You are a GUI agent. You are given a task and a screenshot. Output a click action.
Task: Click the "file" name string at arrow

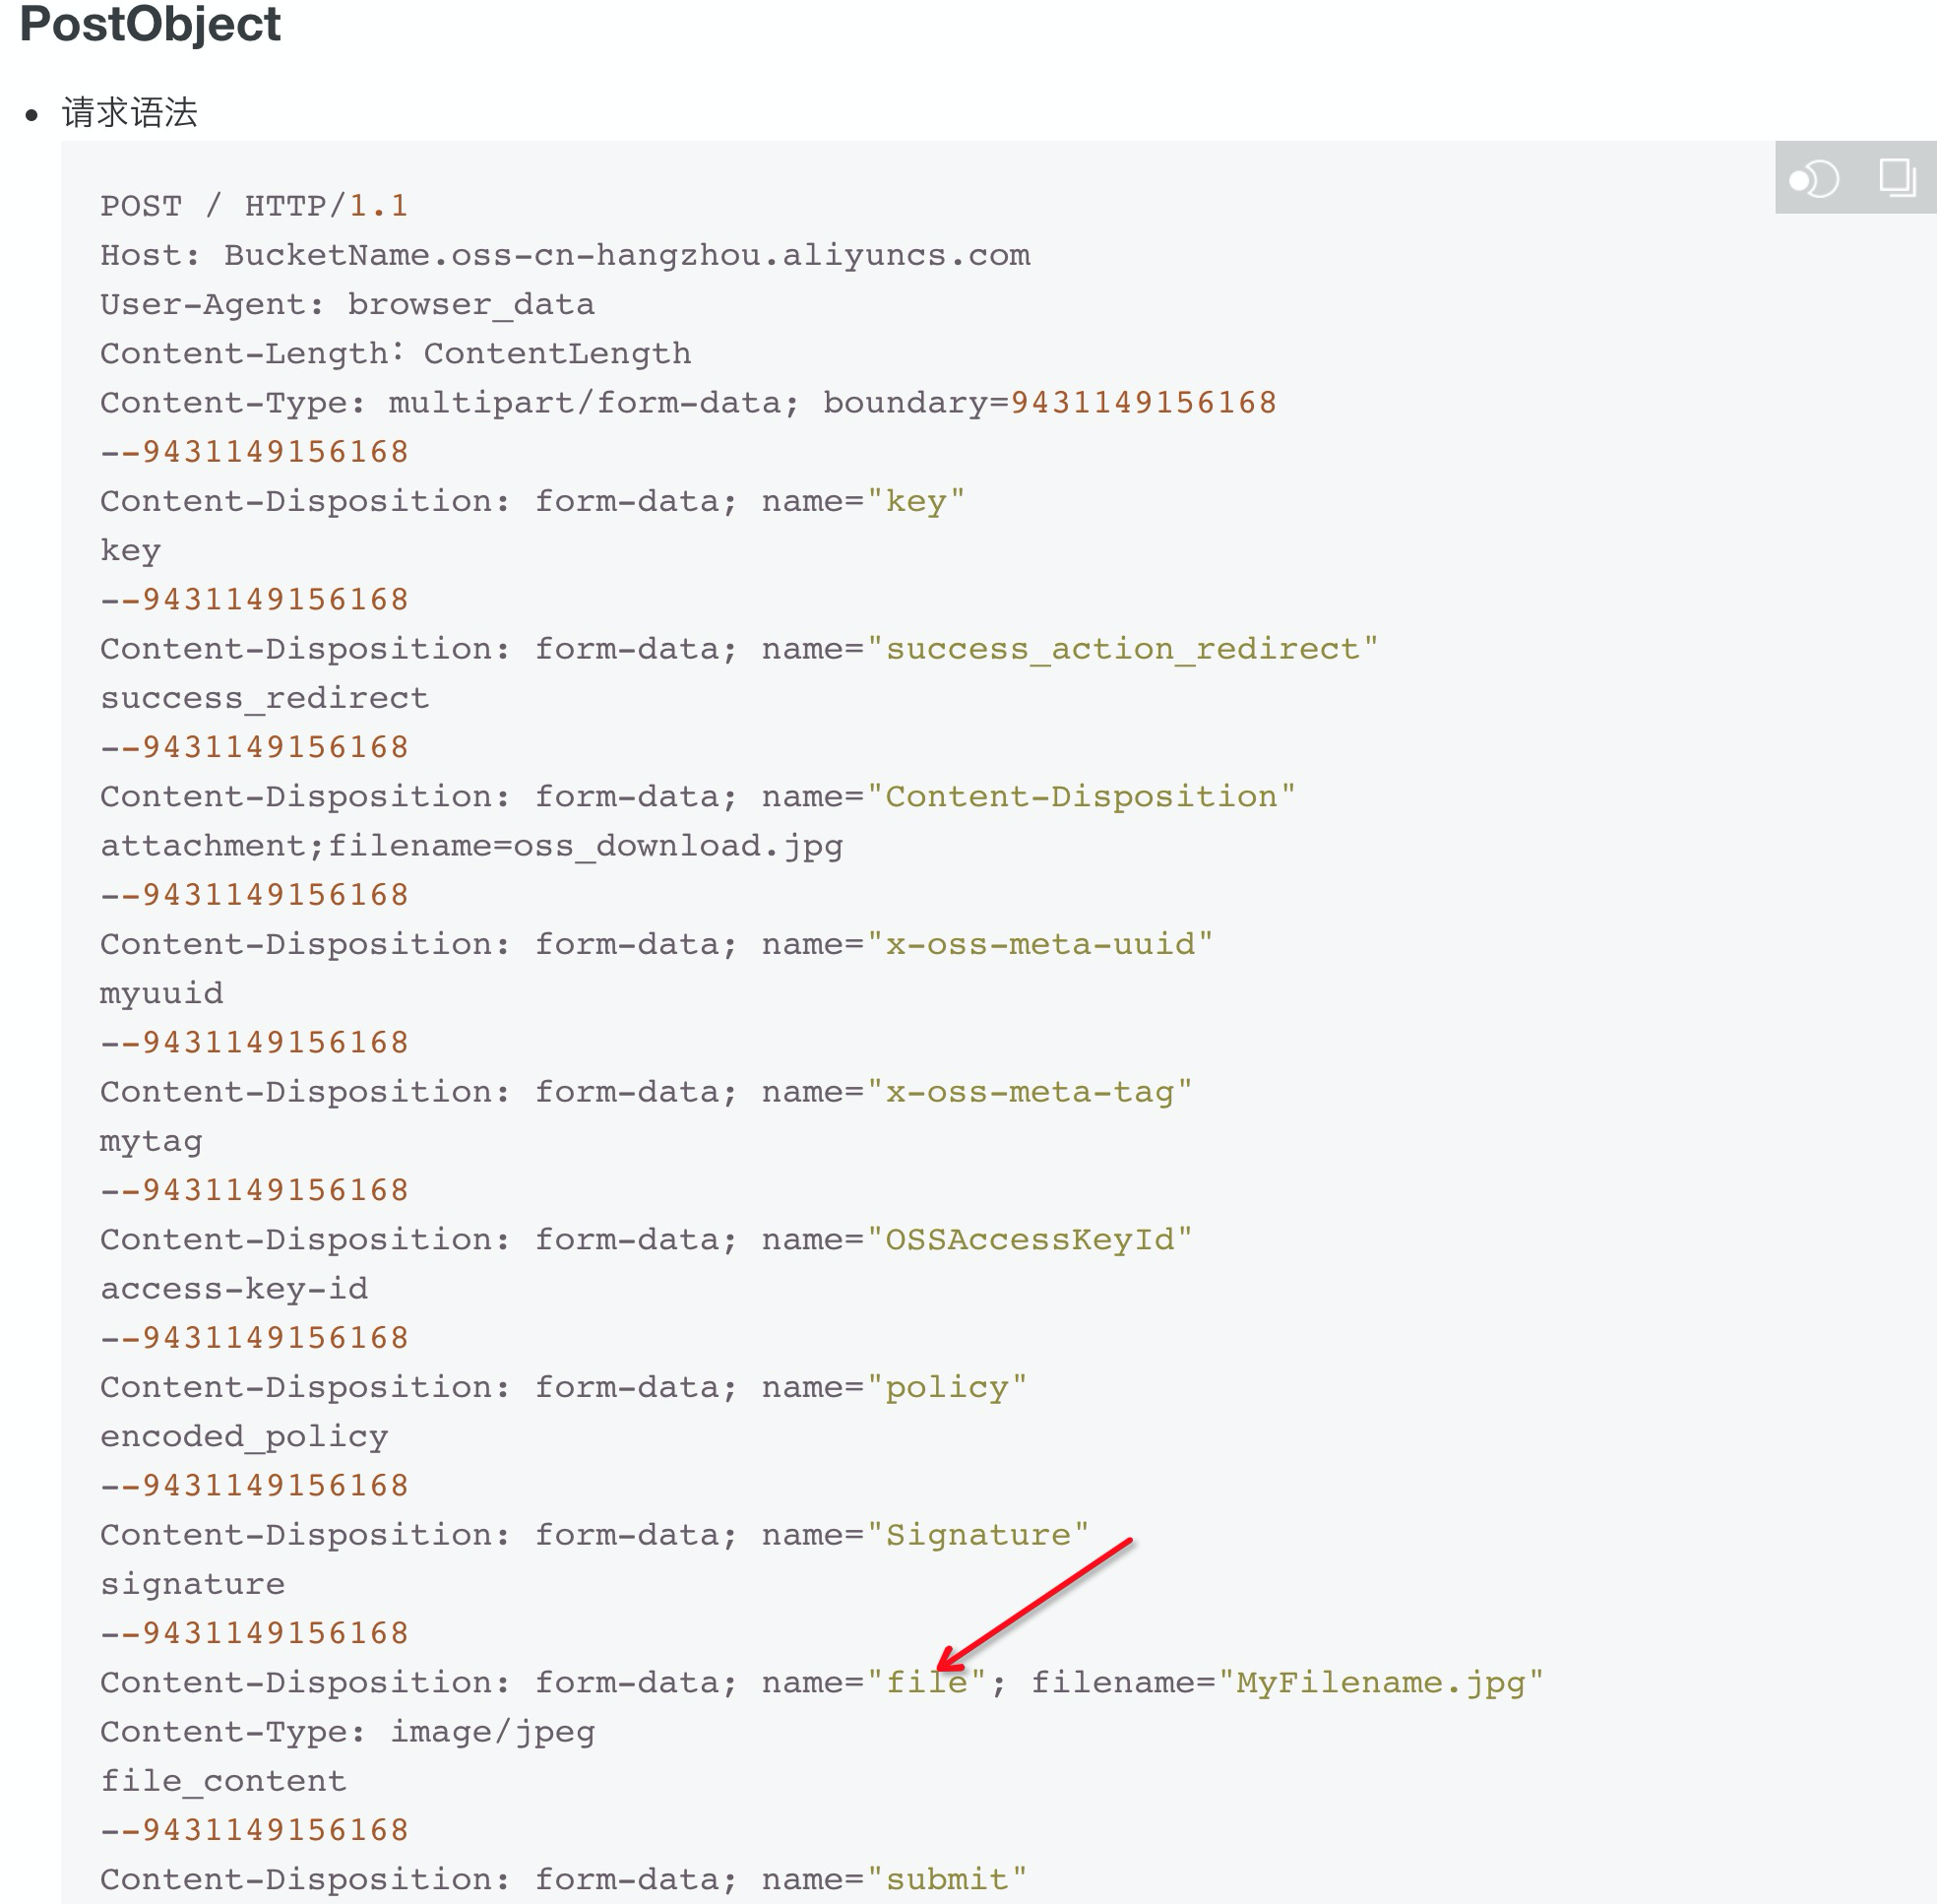(x=926, y=1682)
